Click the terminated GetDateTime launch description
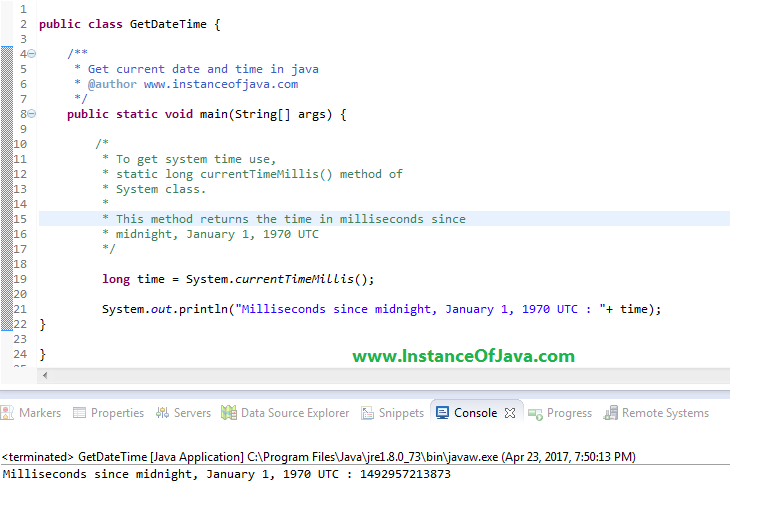Viewport: 772px width, 509px height. pos(319,457)
